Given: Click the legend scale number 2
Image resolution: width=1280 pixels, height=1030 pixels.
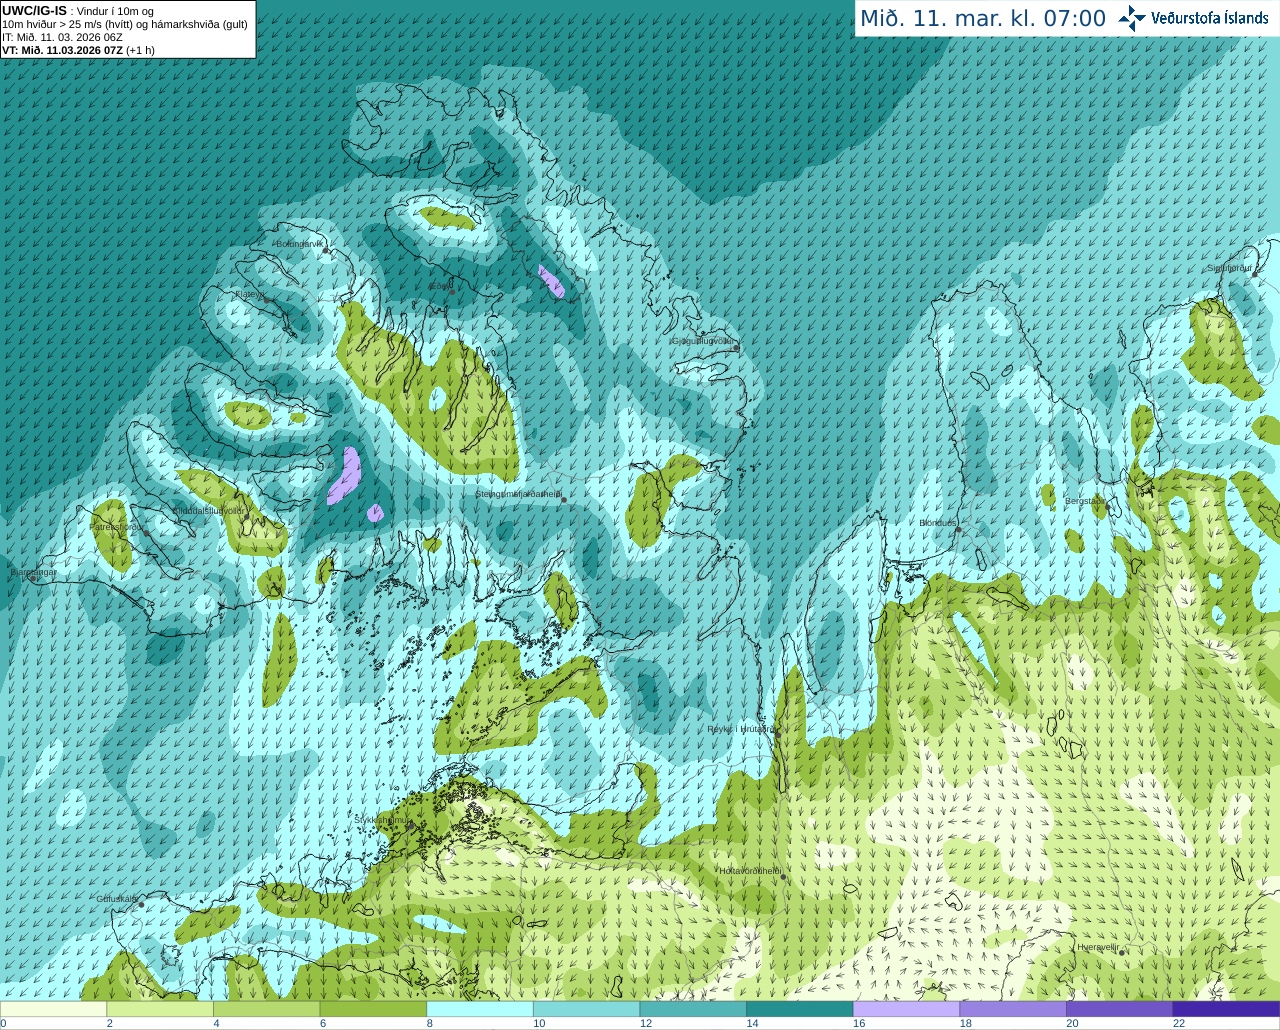Looking at the screenshot, I should click(x=110, y=1023).
